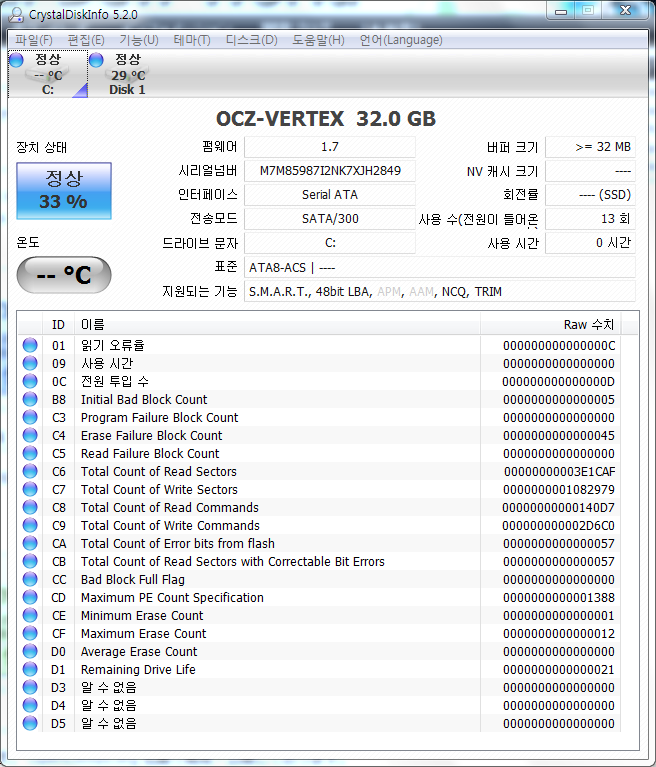Viewport: 656px width, 767px height.
Task: Click status orb for Minimum Erase Count
Action: point(30,615)
